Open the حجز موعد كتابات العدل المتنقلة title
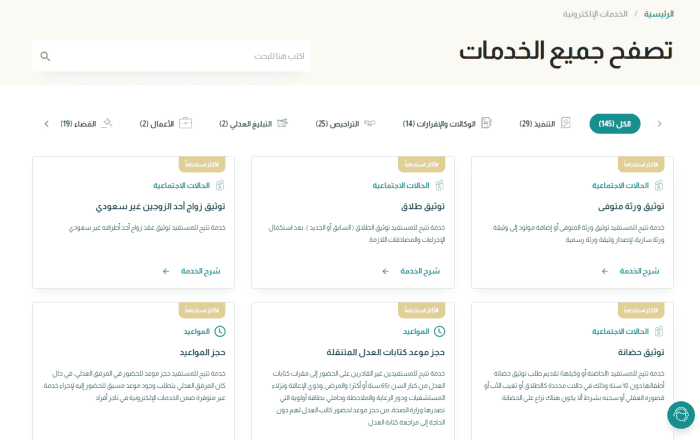This screenshot has width=700, height=440. [x=385, y=352]
